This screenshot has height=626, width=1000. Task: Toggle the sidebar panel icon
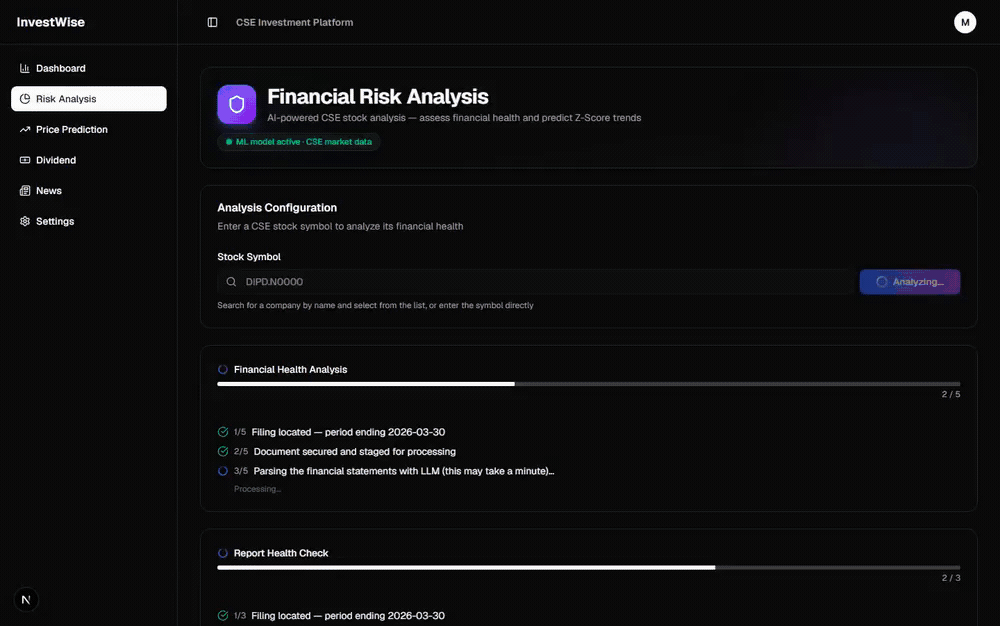(x=212, y=22)
